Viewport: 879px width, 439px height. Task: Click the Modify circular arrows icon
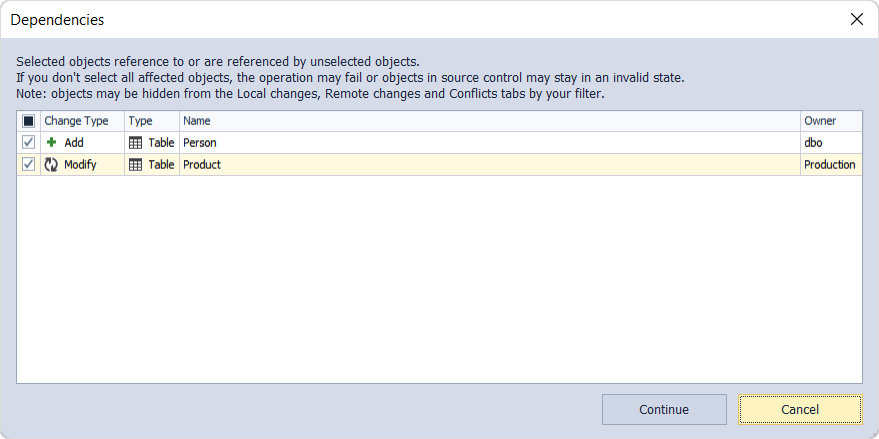52,164
